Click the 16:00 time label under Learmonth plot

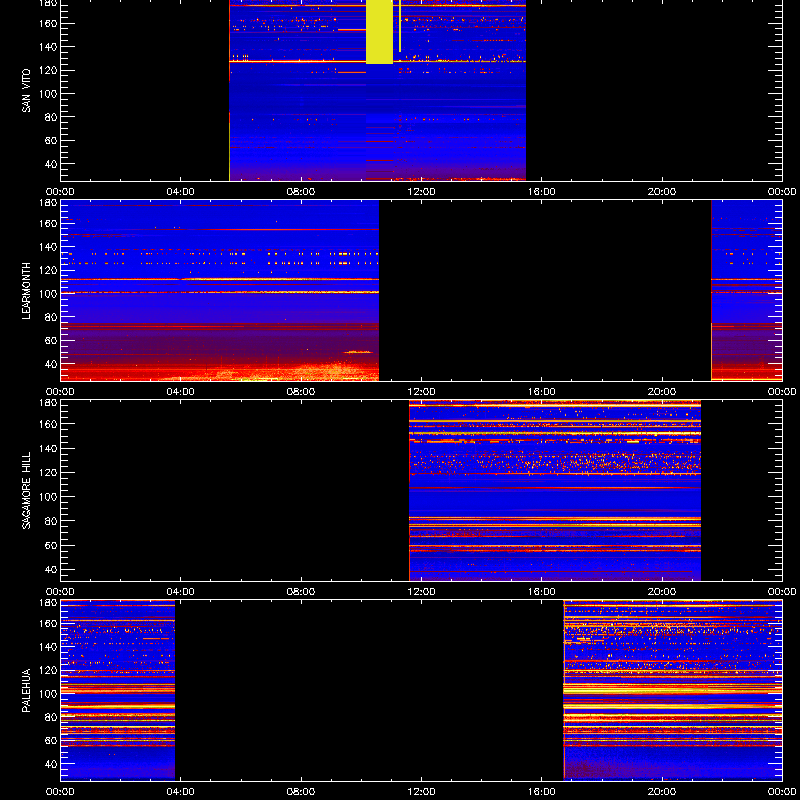(542, 392)
